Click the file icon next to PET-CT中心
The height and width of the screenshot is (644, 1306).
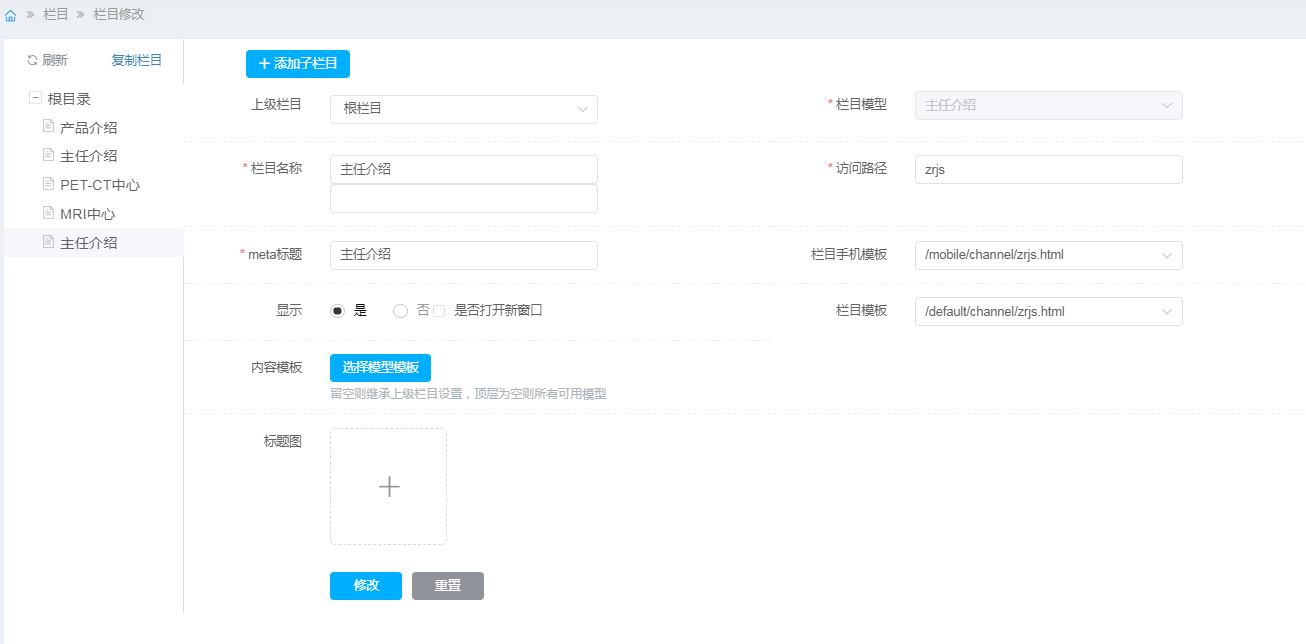tap(48, 184)
